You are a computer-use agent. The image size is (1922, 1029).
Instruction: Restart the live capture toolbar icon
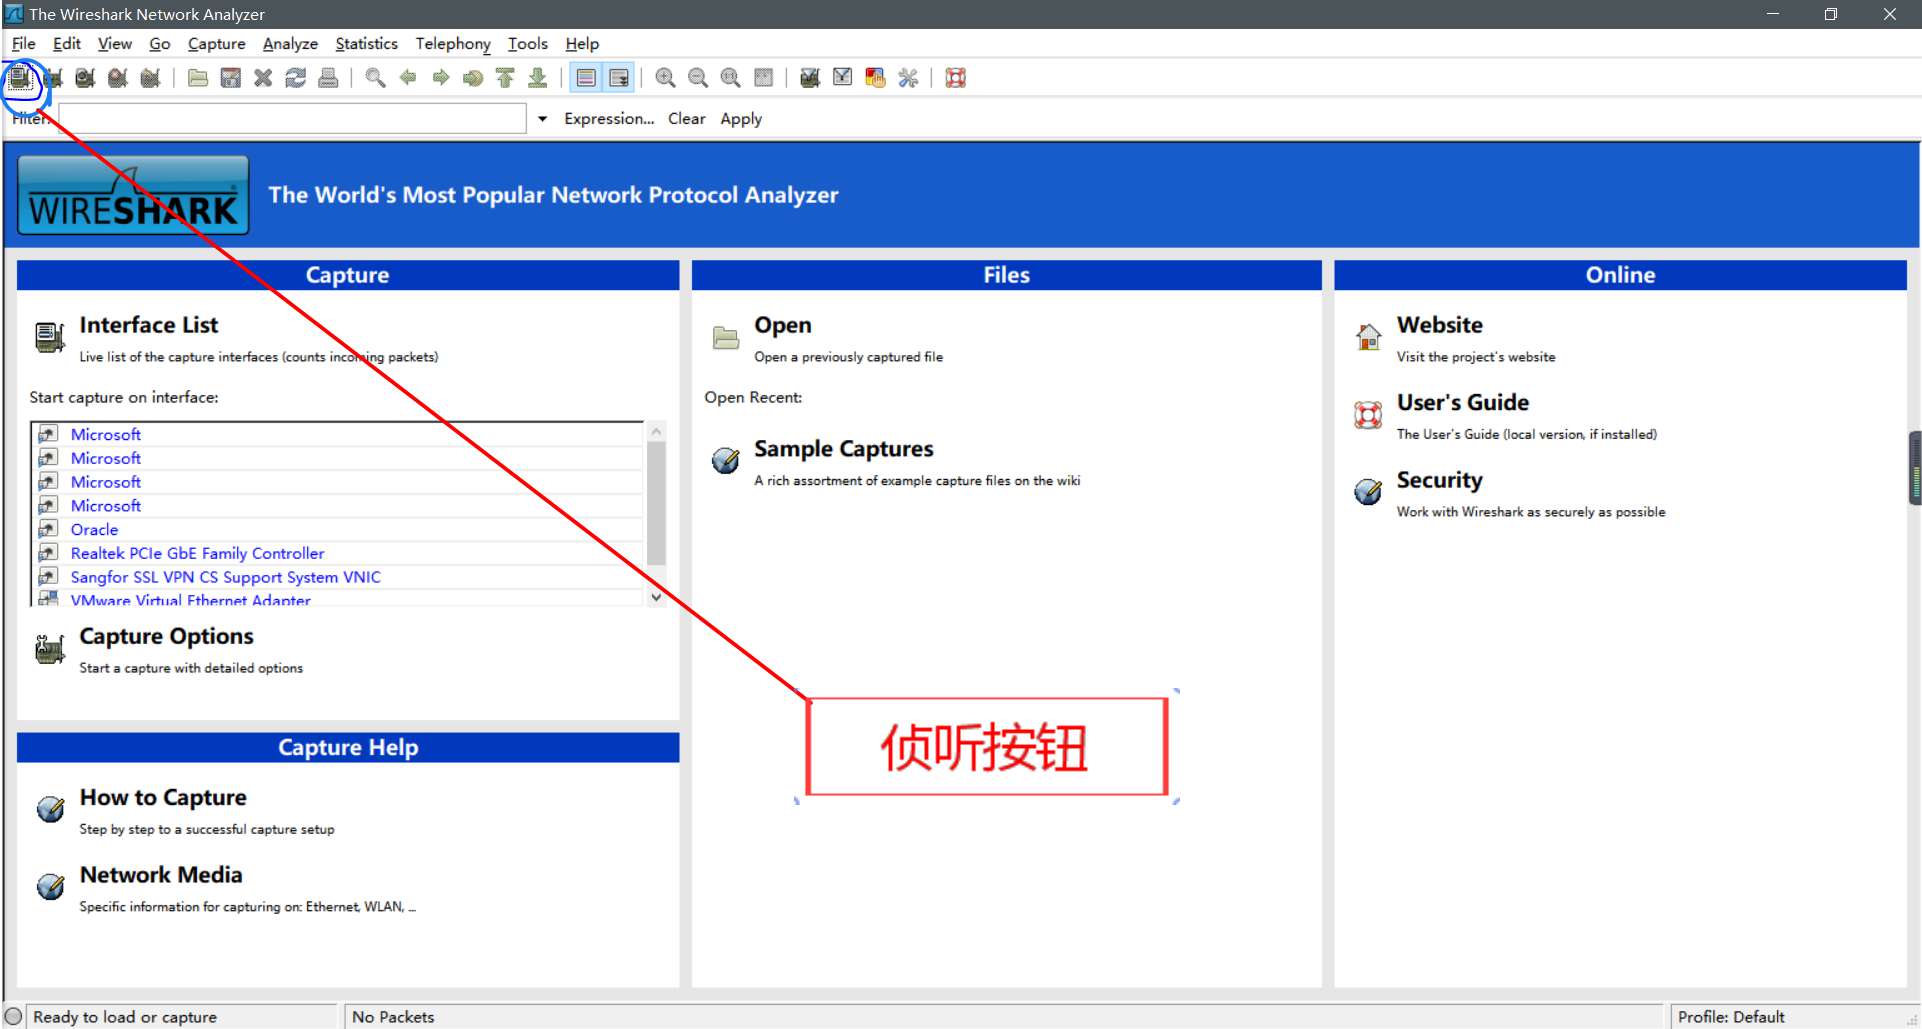pos(151,78)
